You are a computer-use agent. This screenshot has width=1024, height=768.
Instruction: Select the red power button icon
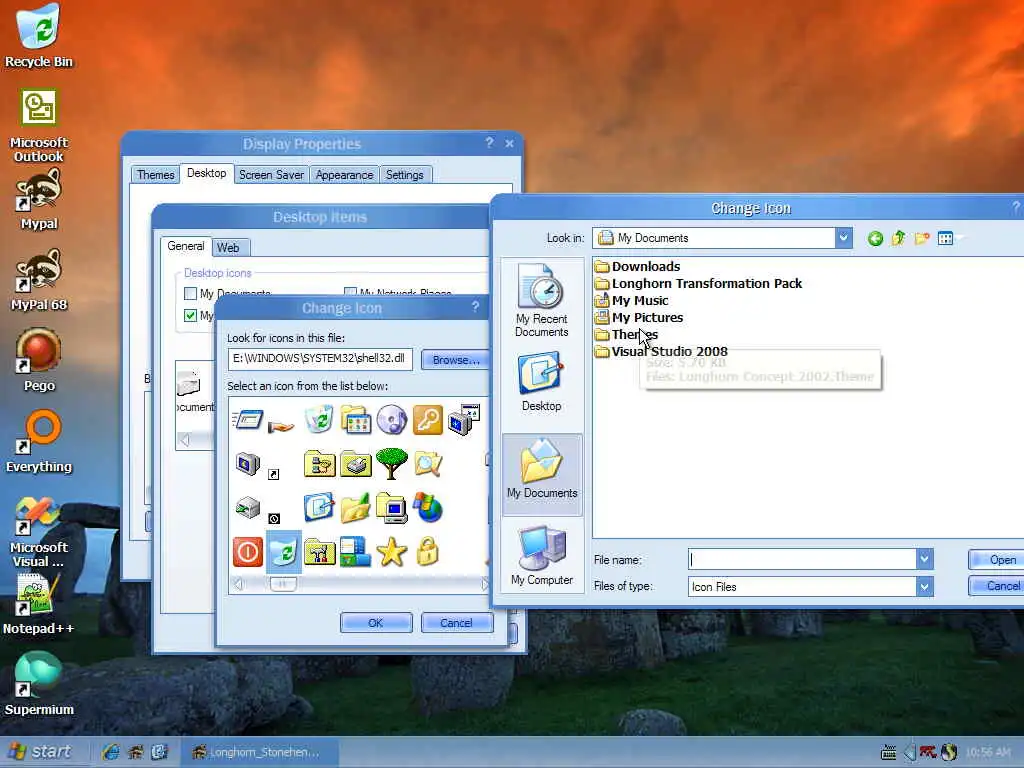[x=248, y=552]
